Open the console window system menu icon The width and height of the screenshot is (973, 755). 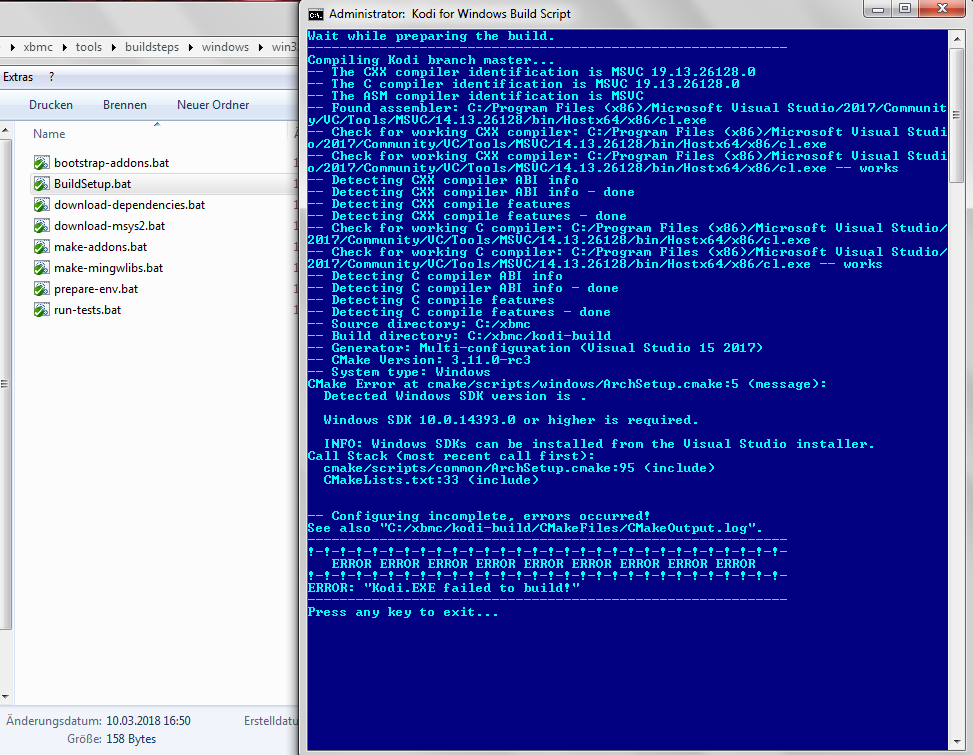click(x=316, y=14)
